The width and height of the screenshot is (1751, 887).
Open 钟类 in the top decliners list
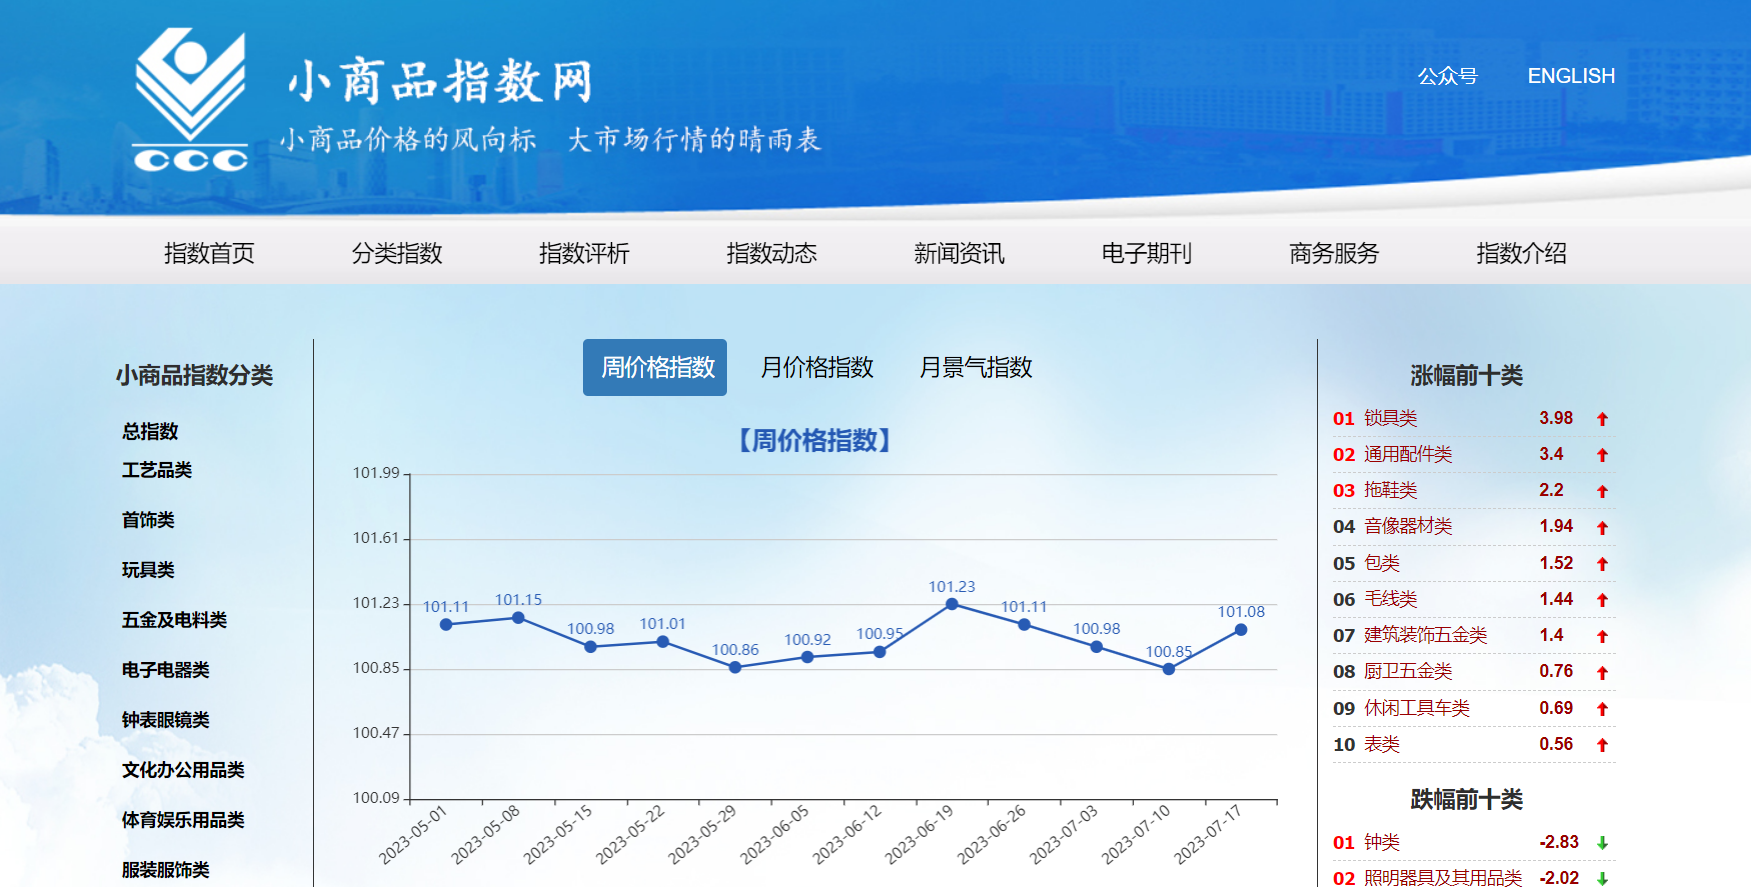[x=1382, y=842]
